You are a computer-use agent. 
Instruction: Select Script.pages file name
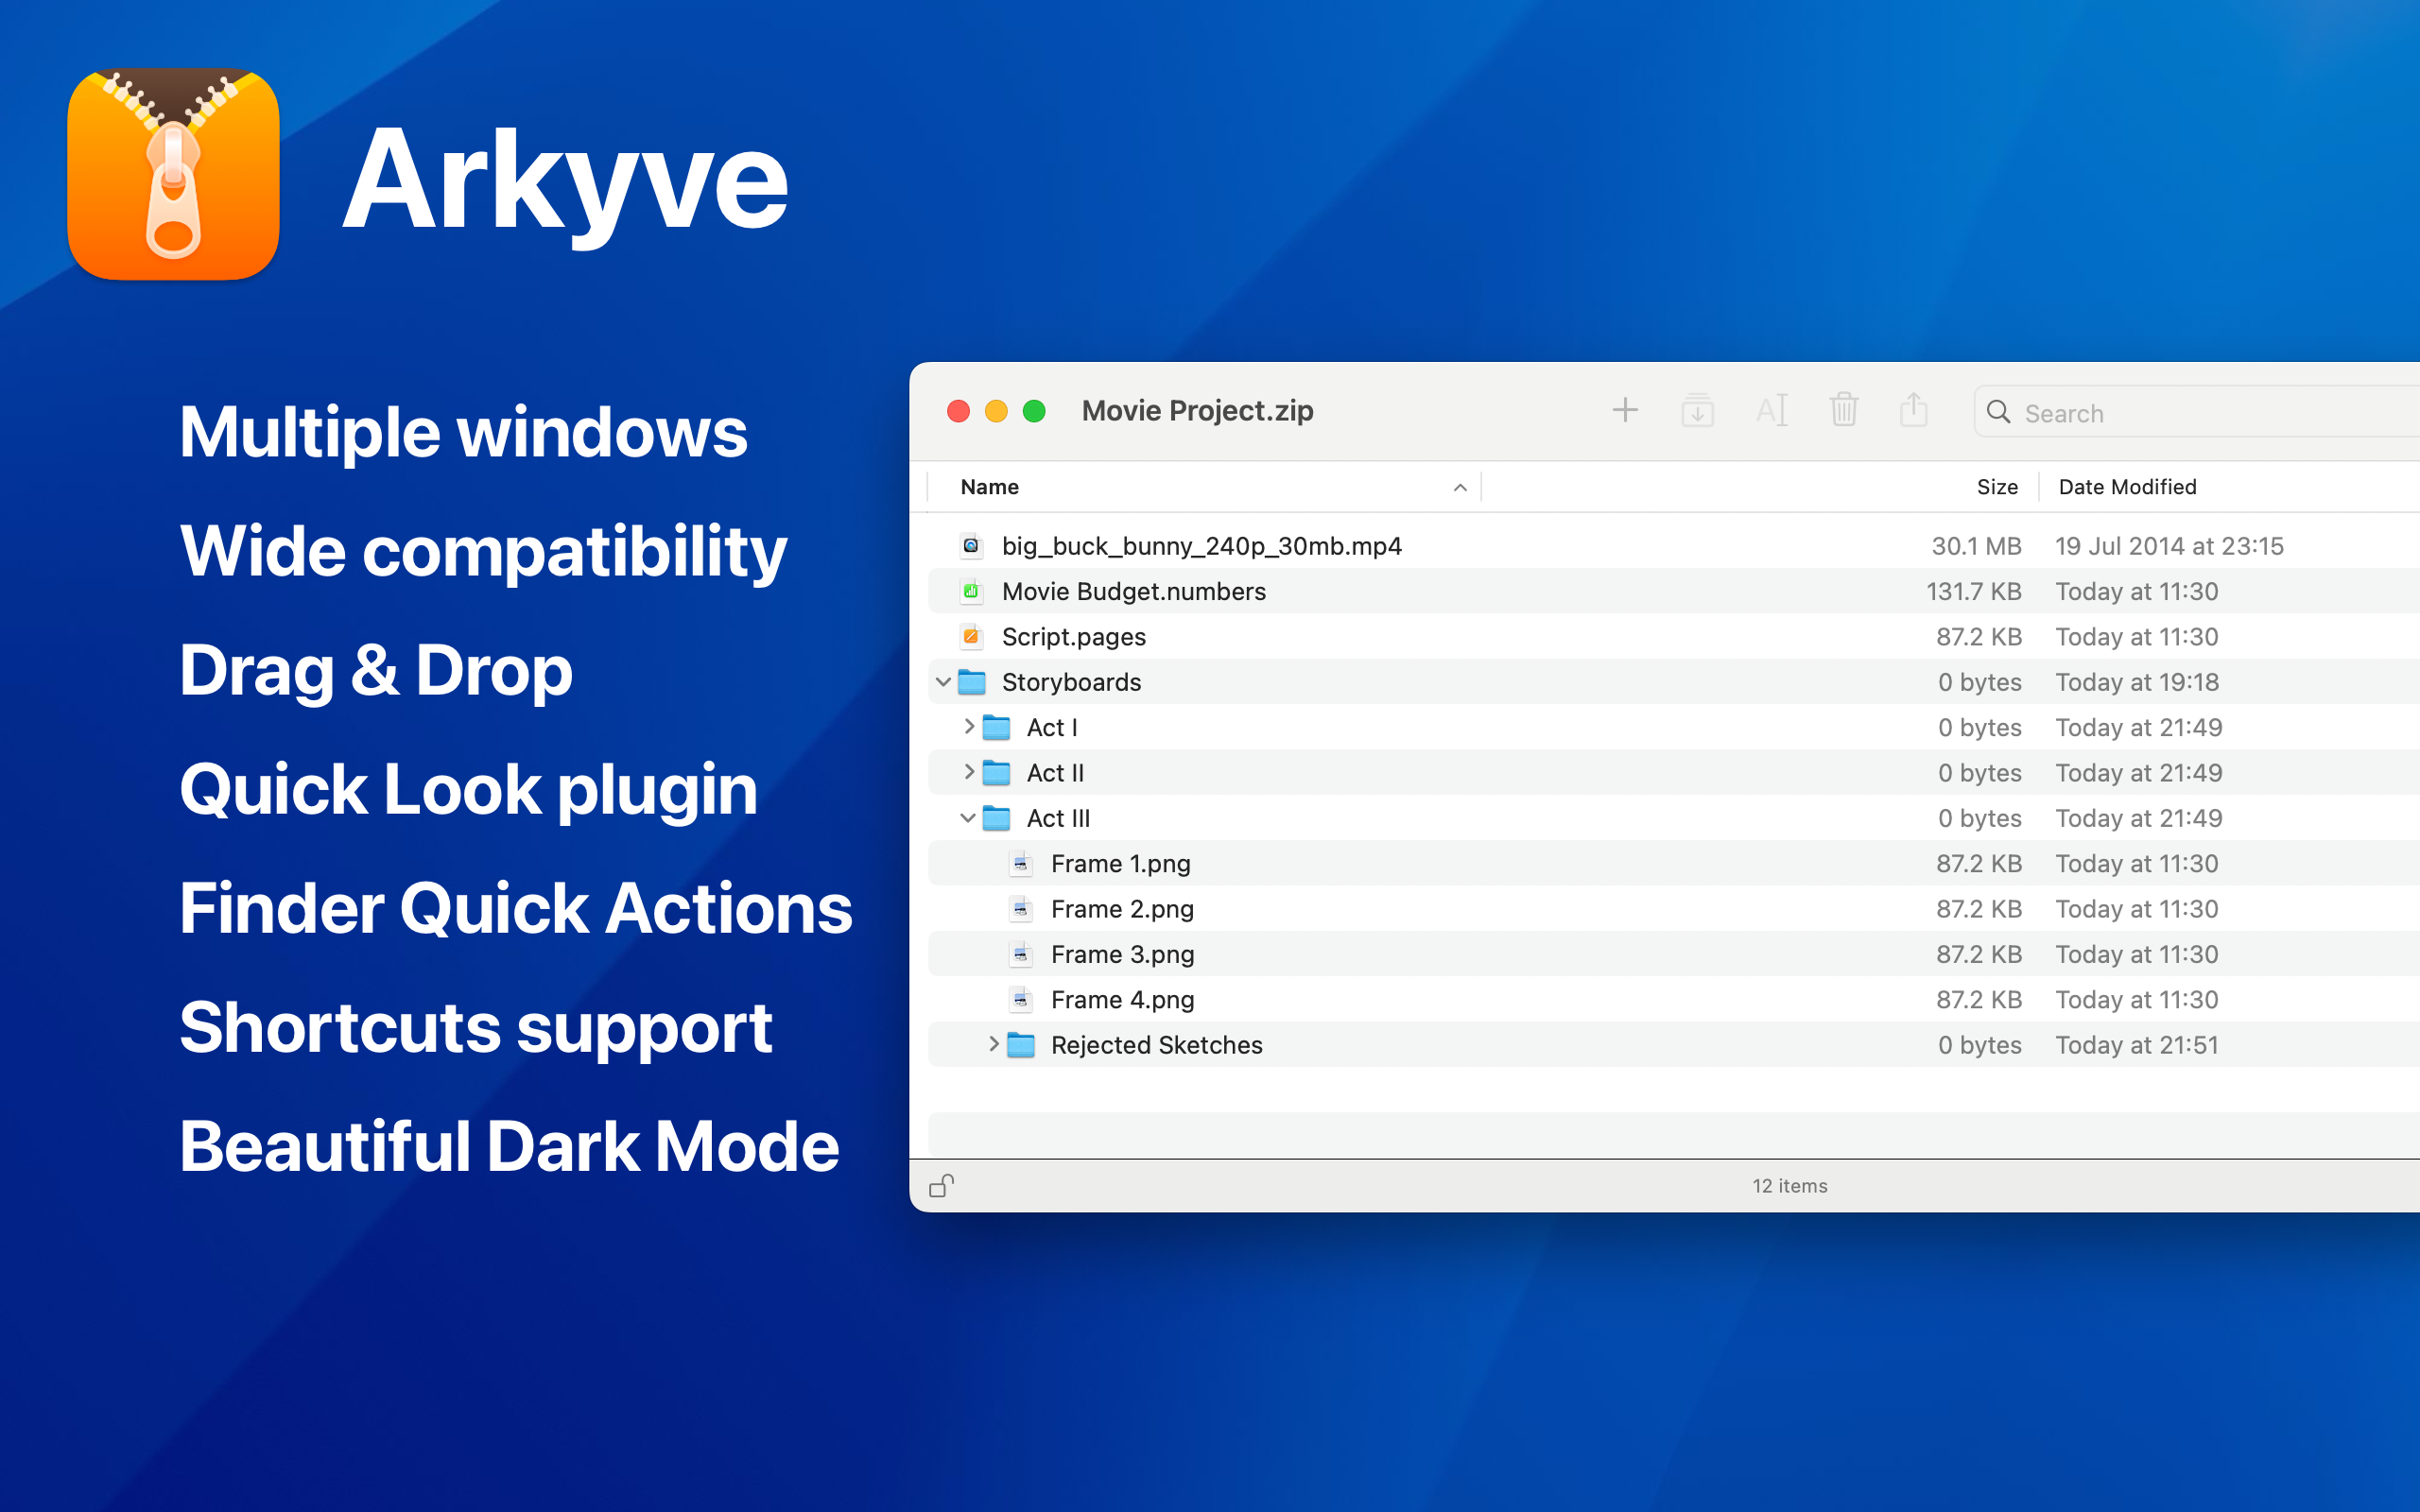click(x=1073, y=637)
